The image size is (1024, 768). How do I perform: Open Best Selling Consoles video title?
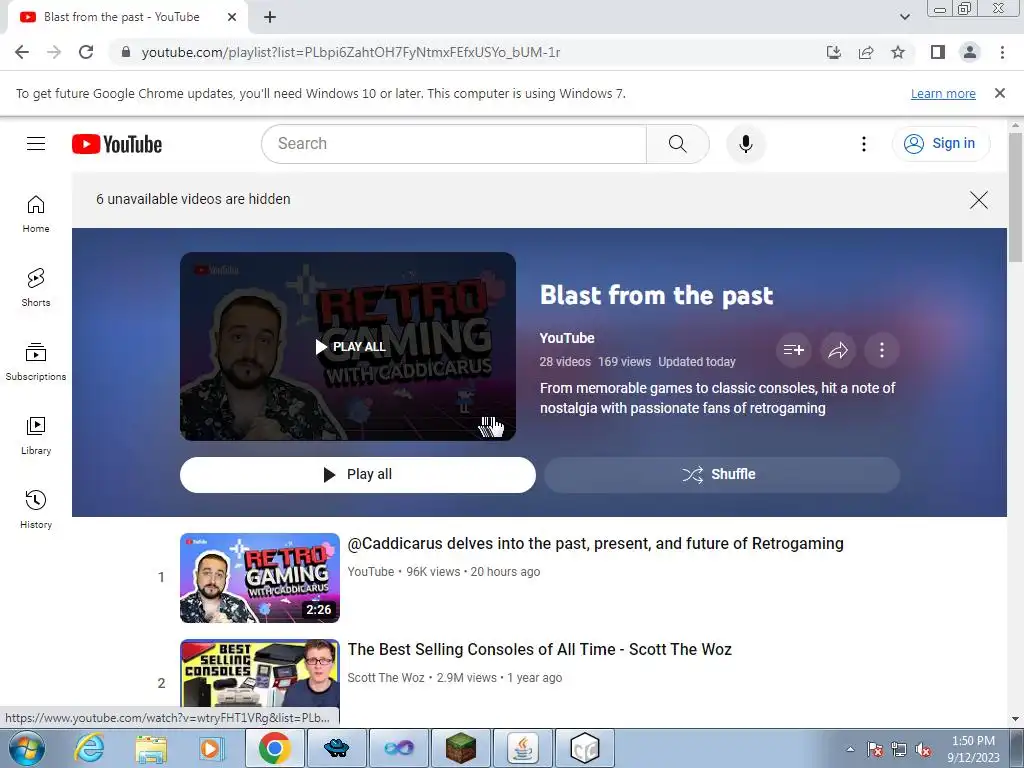[x=539, y=650]
